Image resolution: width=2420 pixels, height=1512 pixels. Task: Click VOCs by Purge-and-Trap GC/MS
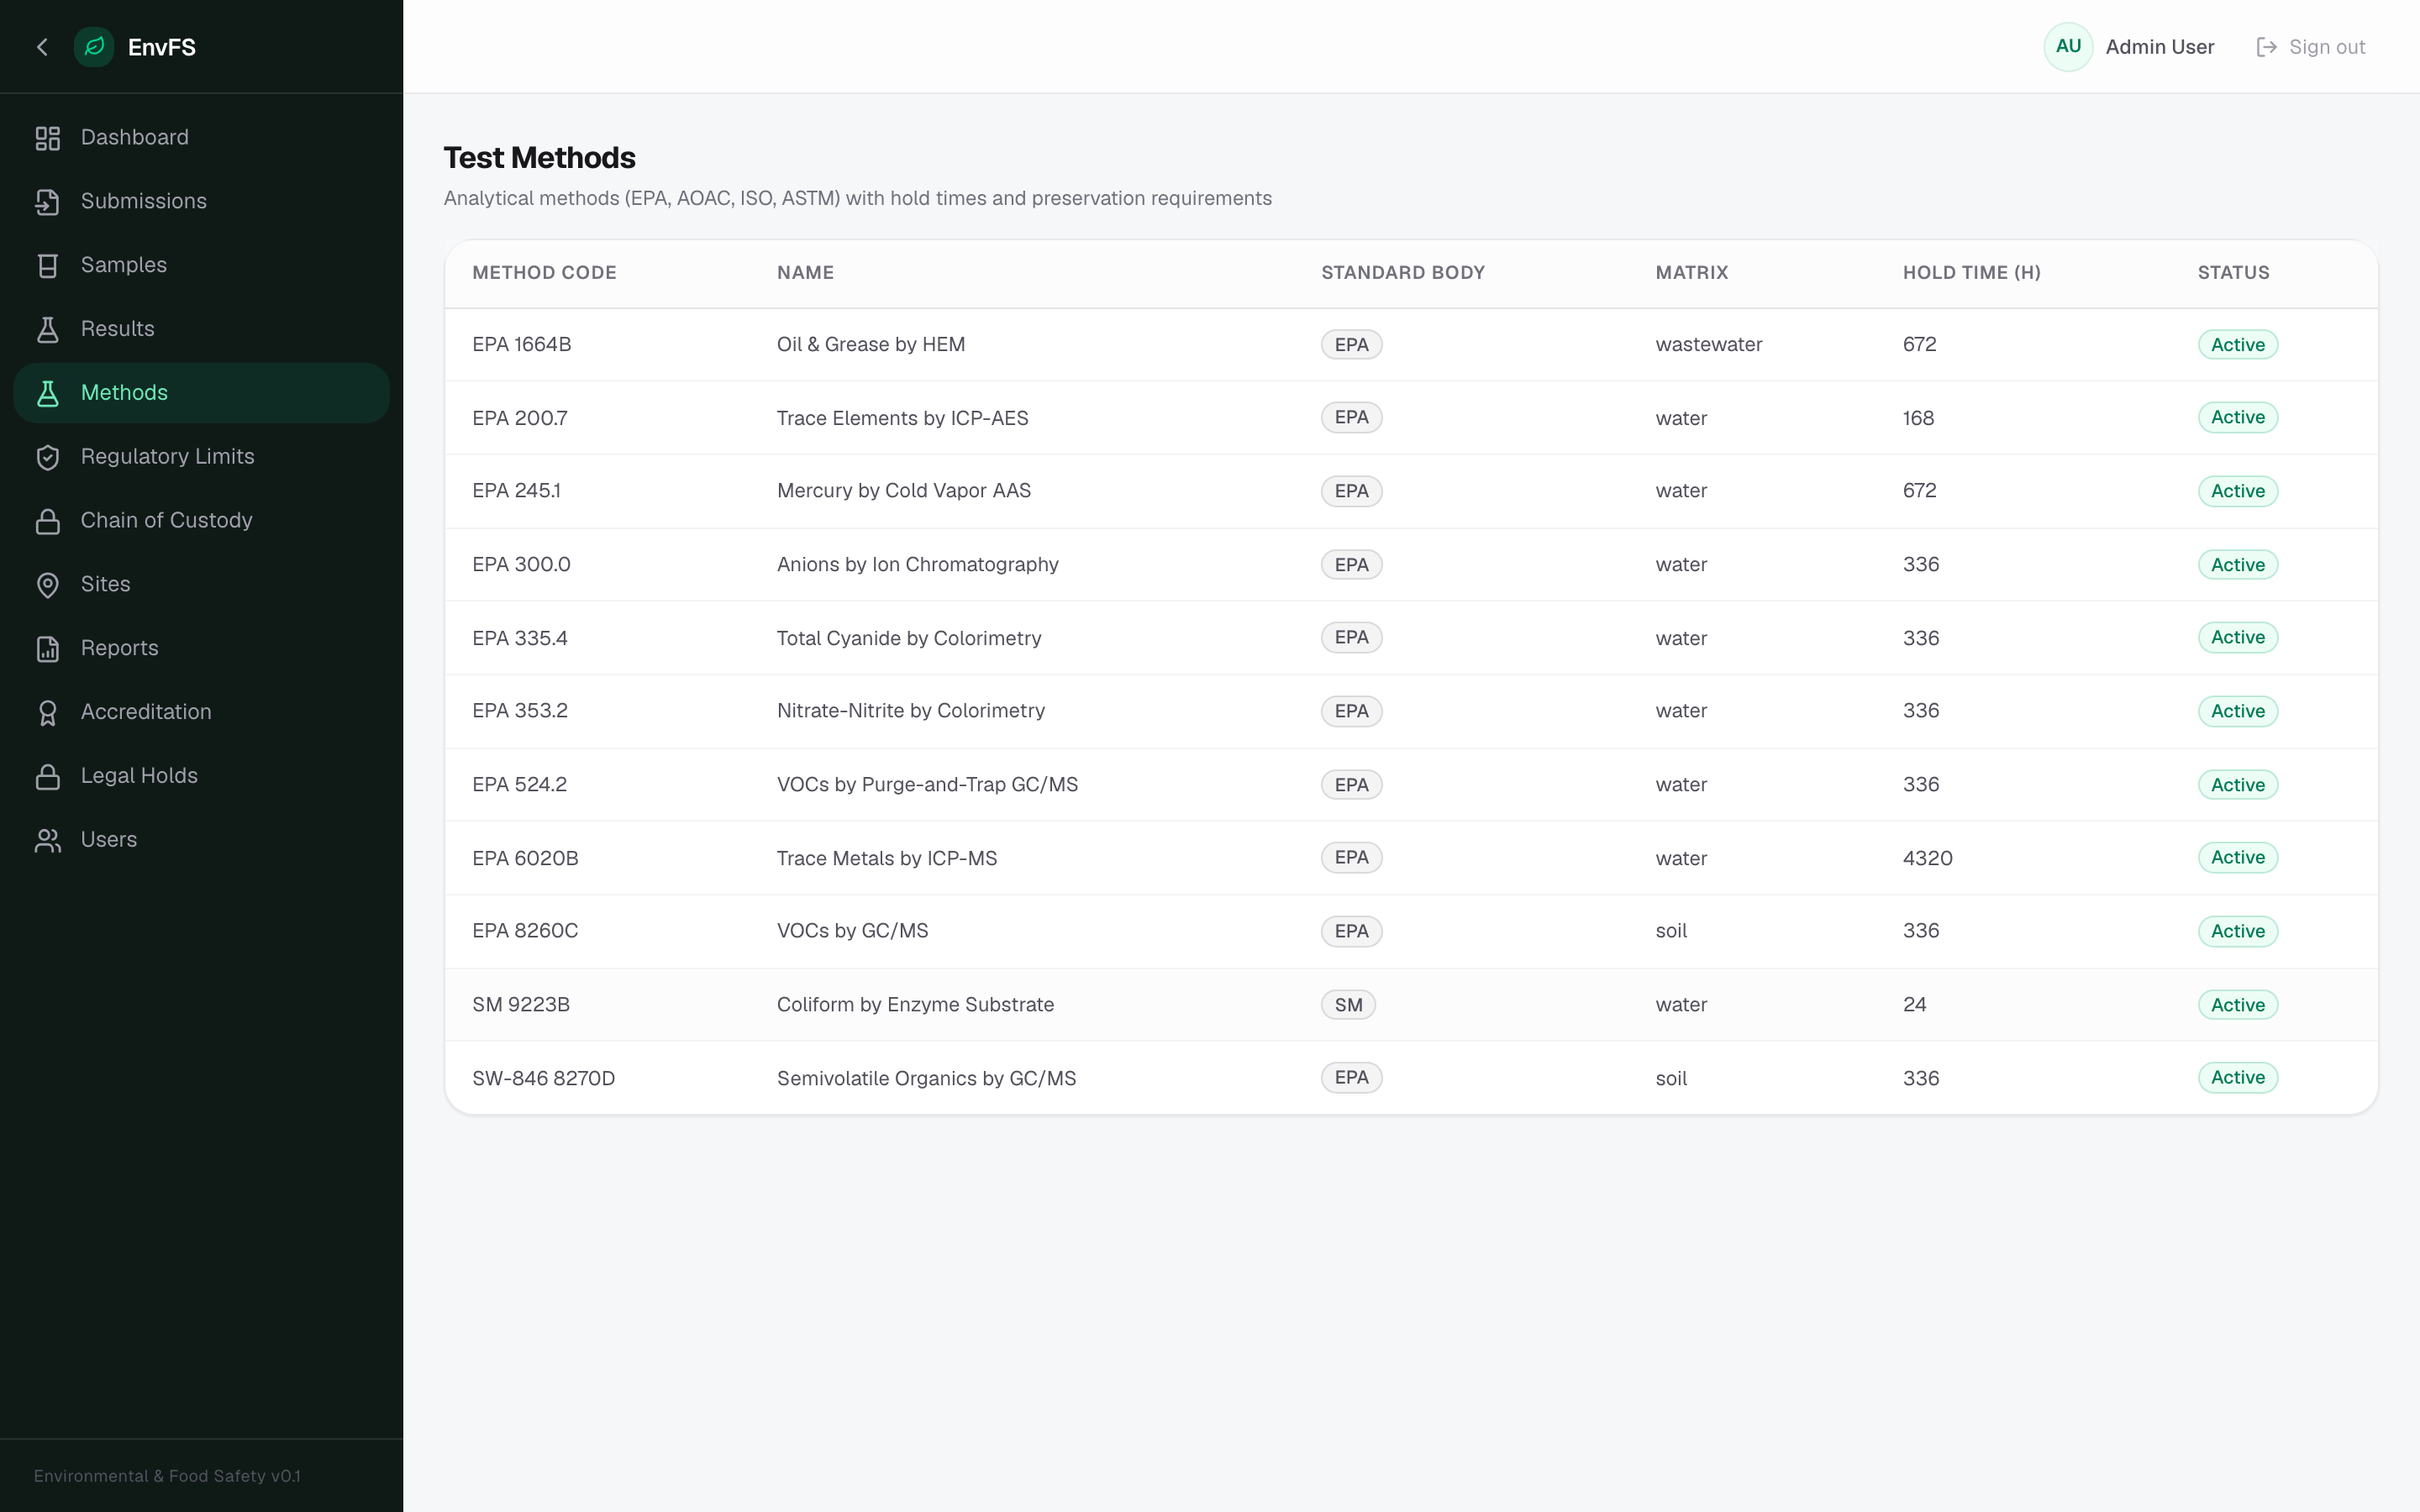[927, 785]
